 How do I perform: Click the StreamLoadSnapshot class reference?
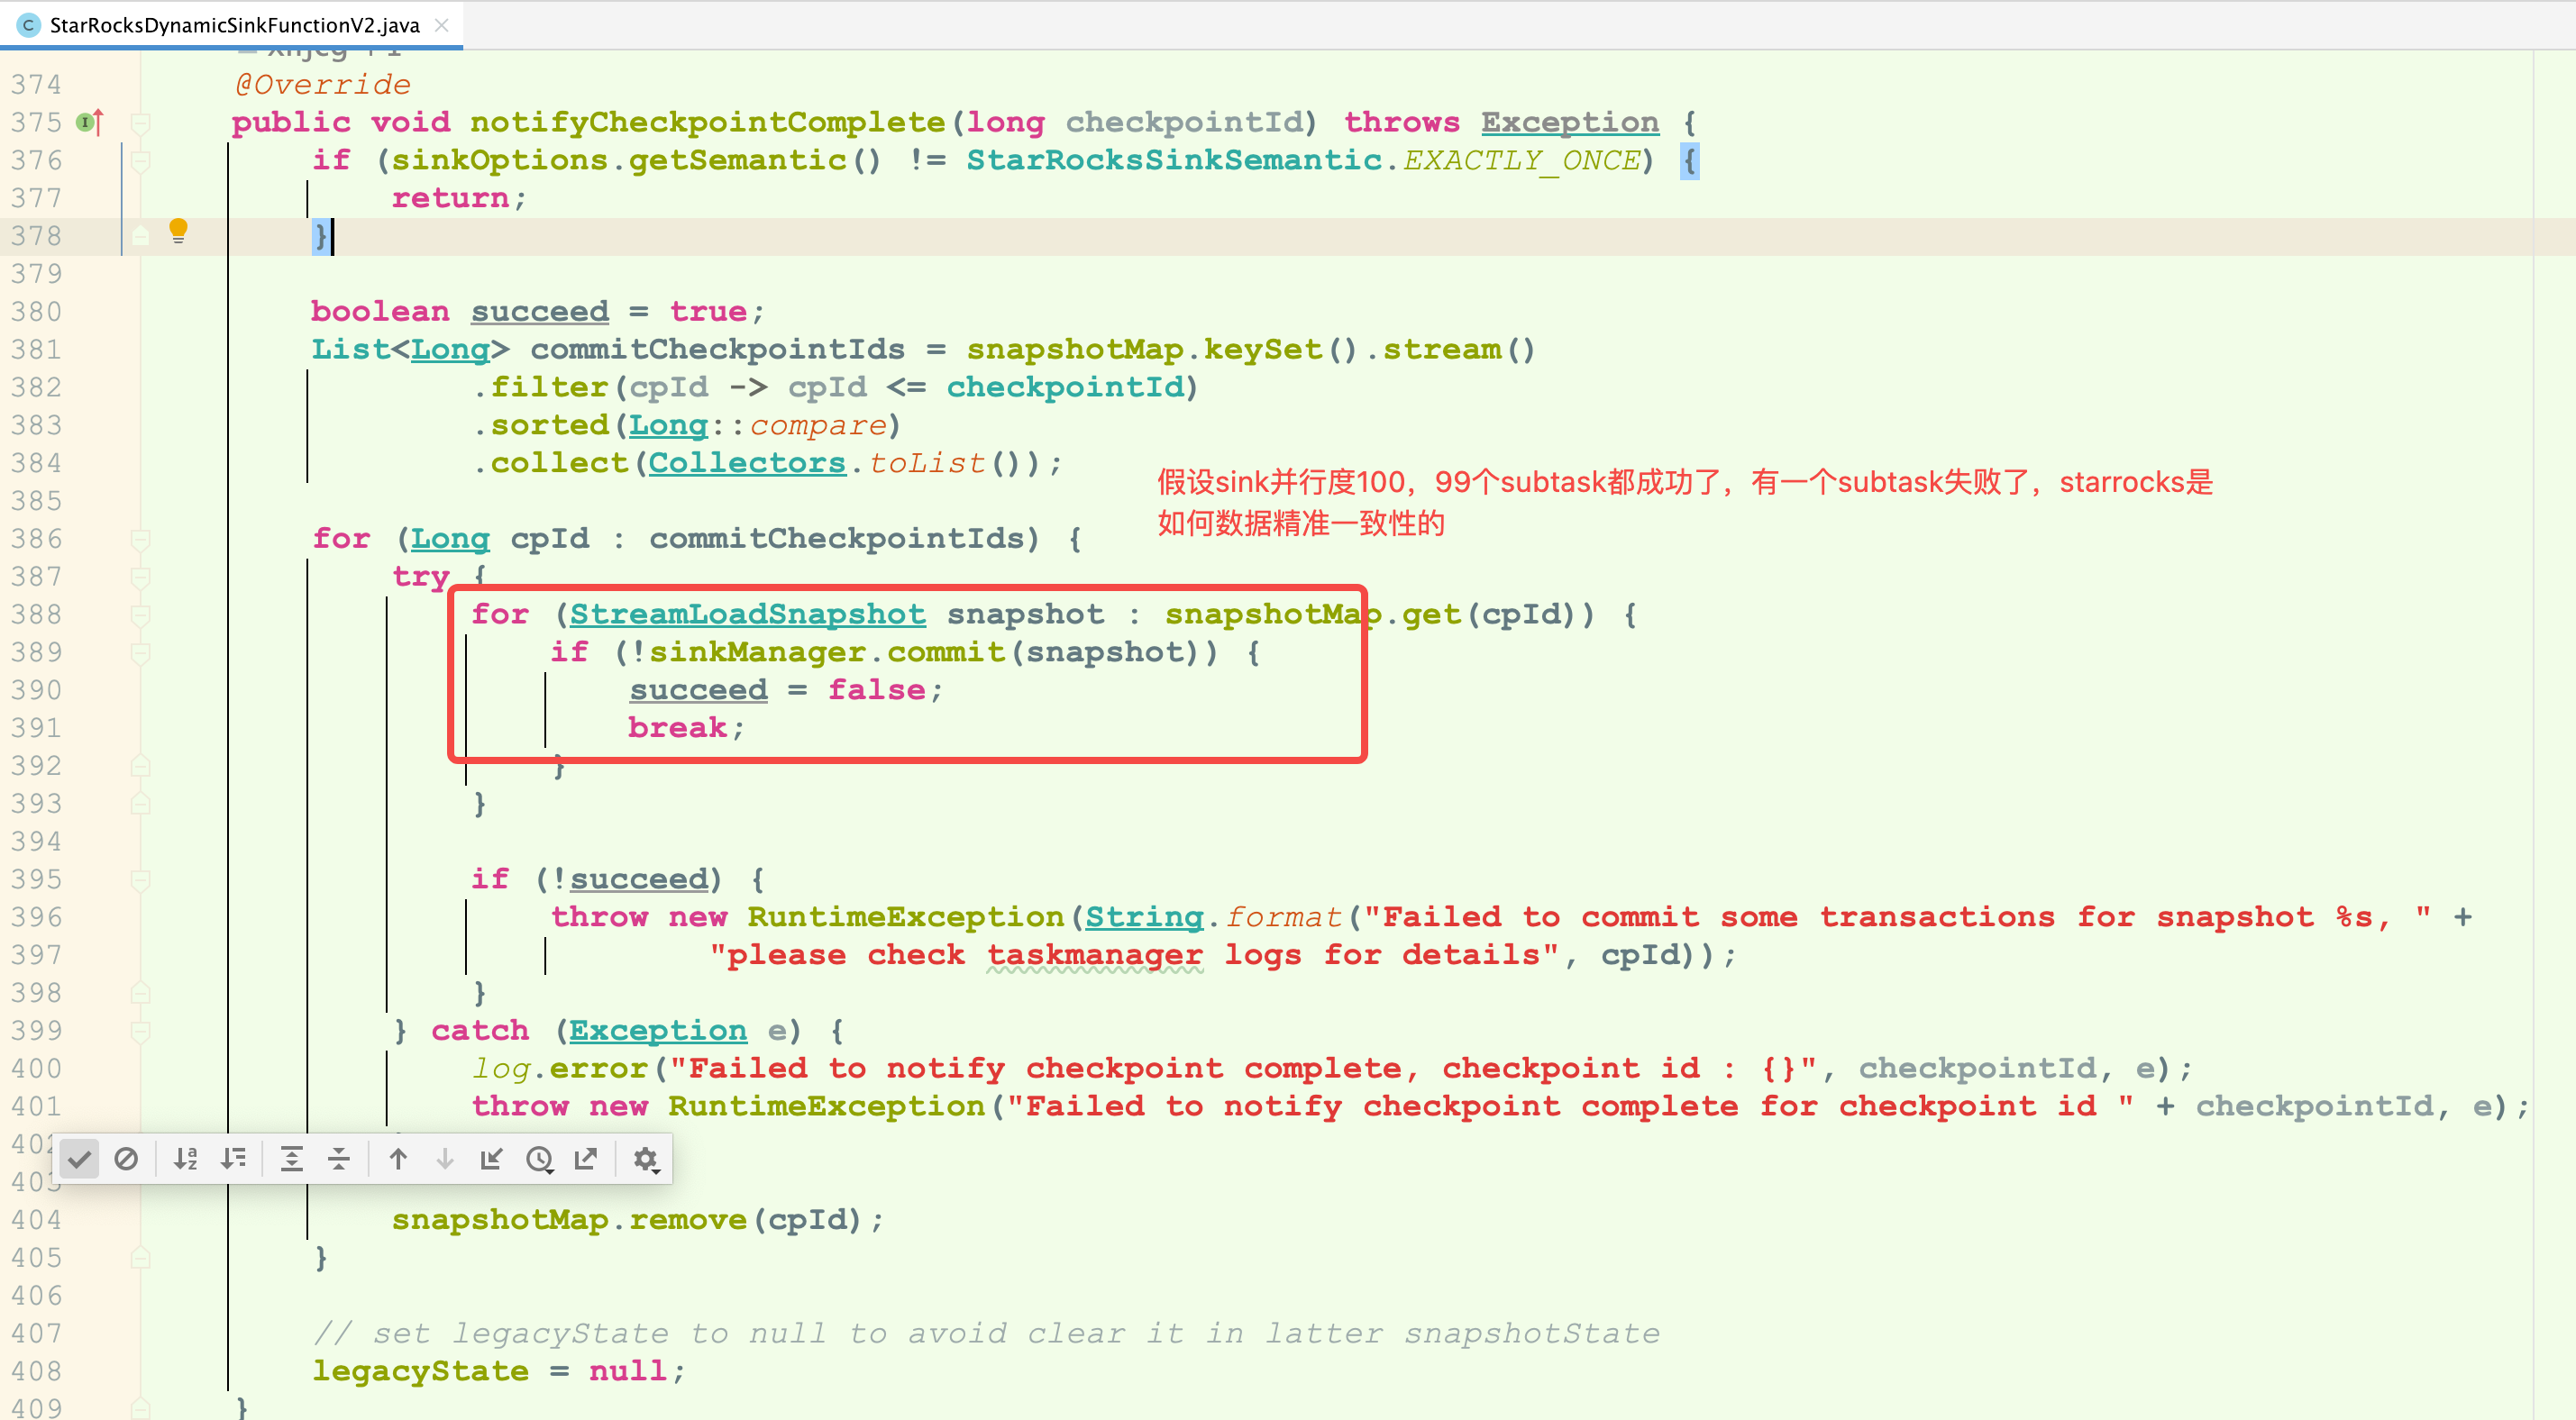click(748, 614)
